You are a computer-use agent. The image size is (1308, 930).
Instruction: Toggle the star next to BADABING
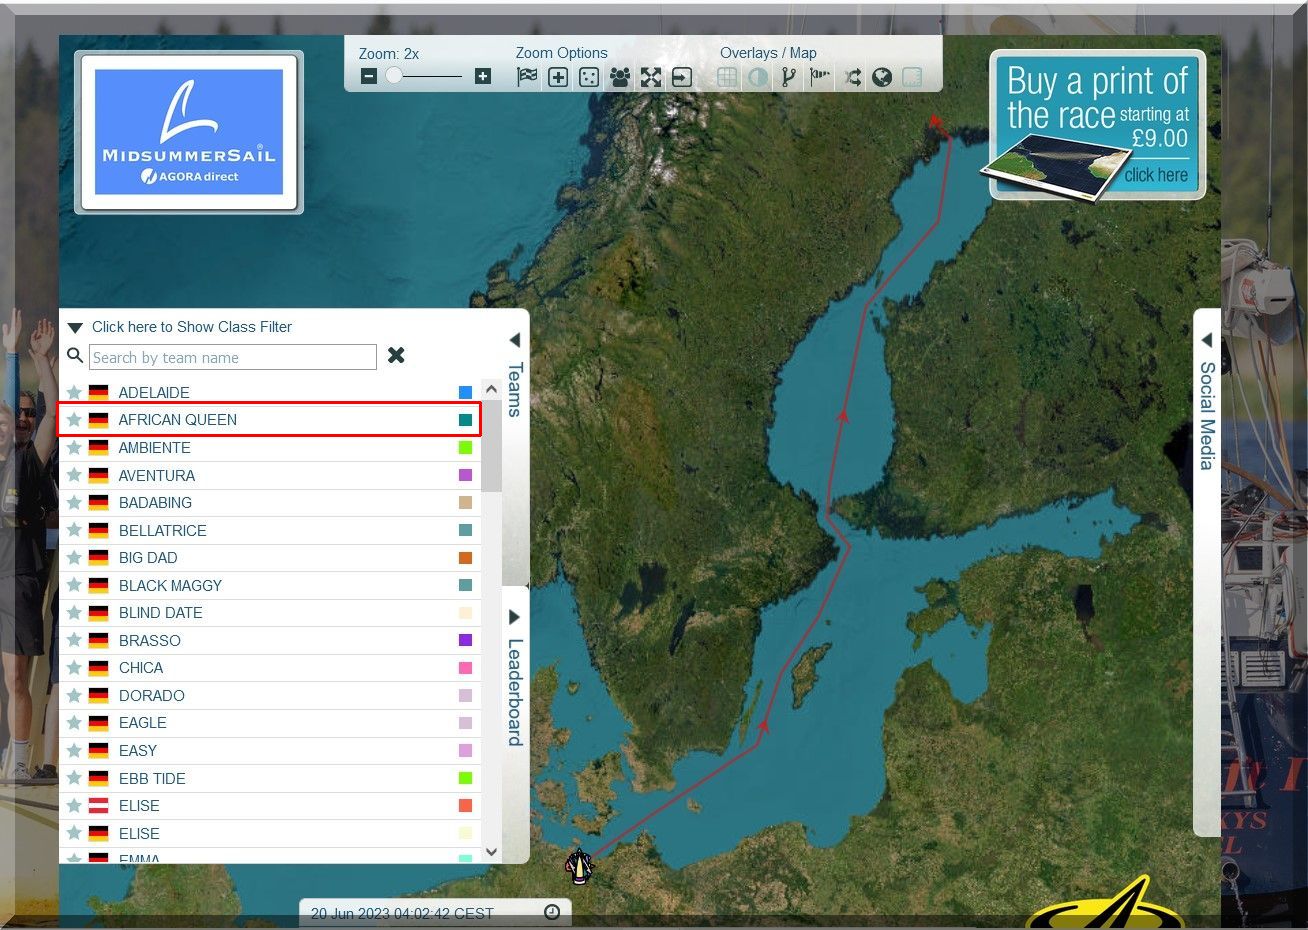click(74, 502)
